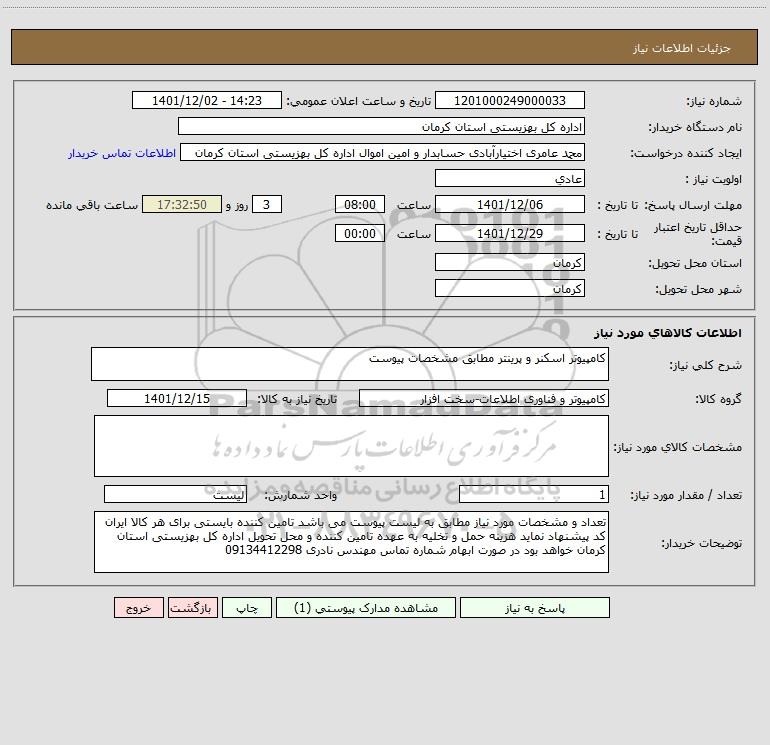Click the 'خروج' exit button
770x745 pixels.
pos(138,608)
